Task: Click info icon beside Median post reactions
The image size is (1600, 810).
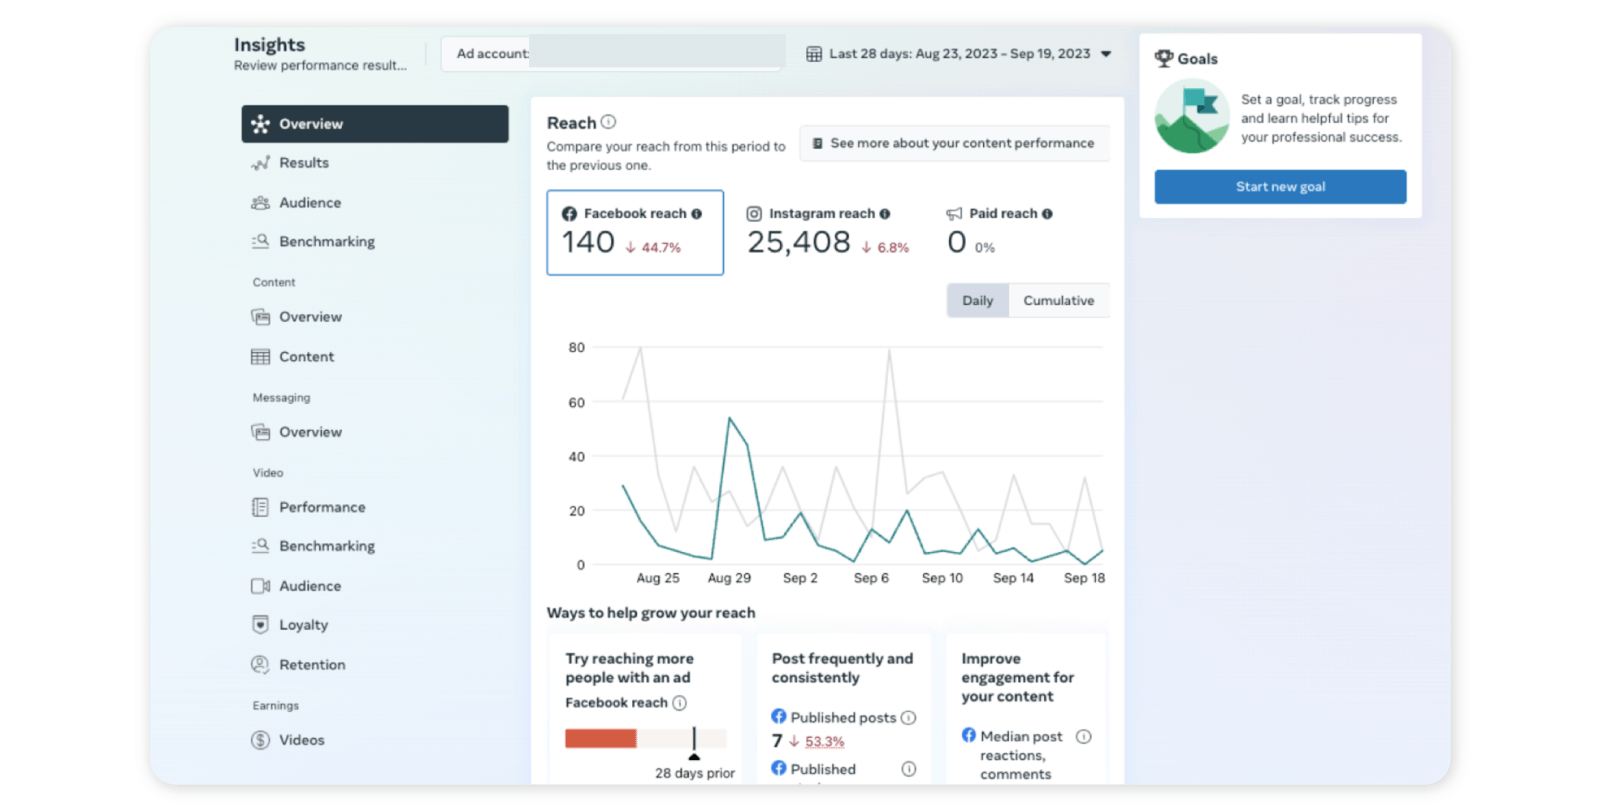Action: tap(1083, 737)
